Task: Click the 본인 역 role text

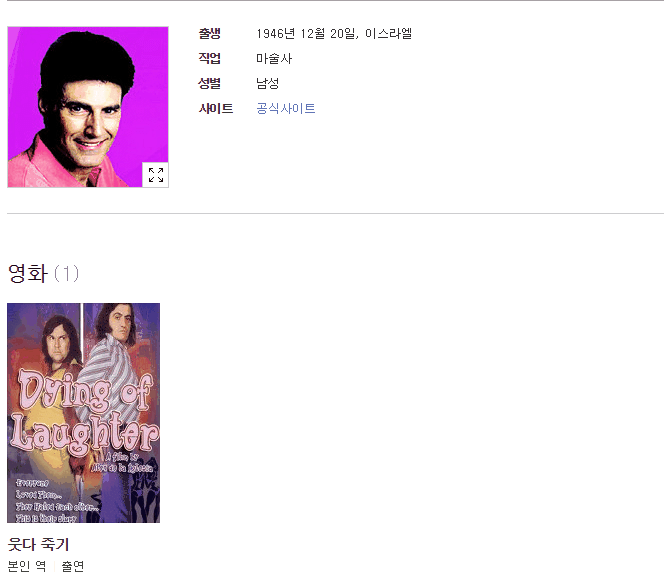Action: tap(27, 566)
